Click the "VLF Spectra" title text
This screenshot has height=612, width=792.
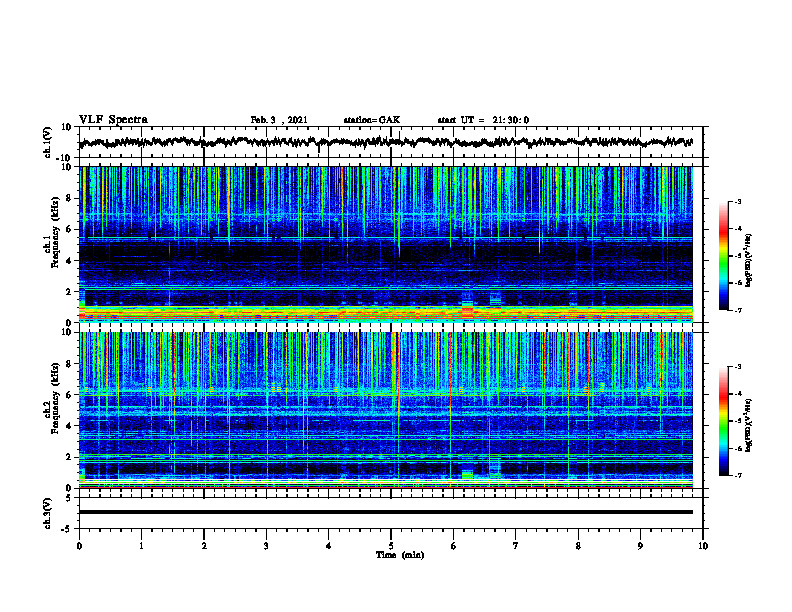click(113, 120)
